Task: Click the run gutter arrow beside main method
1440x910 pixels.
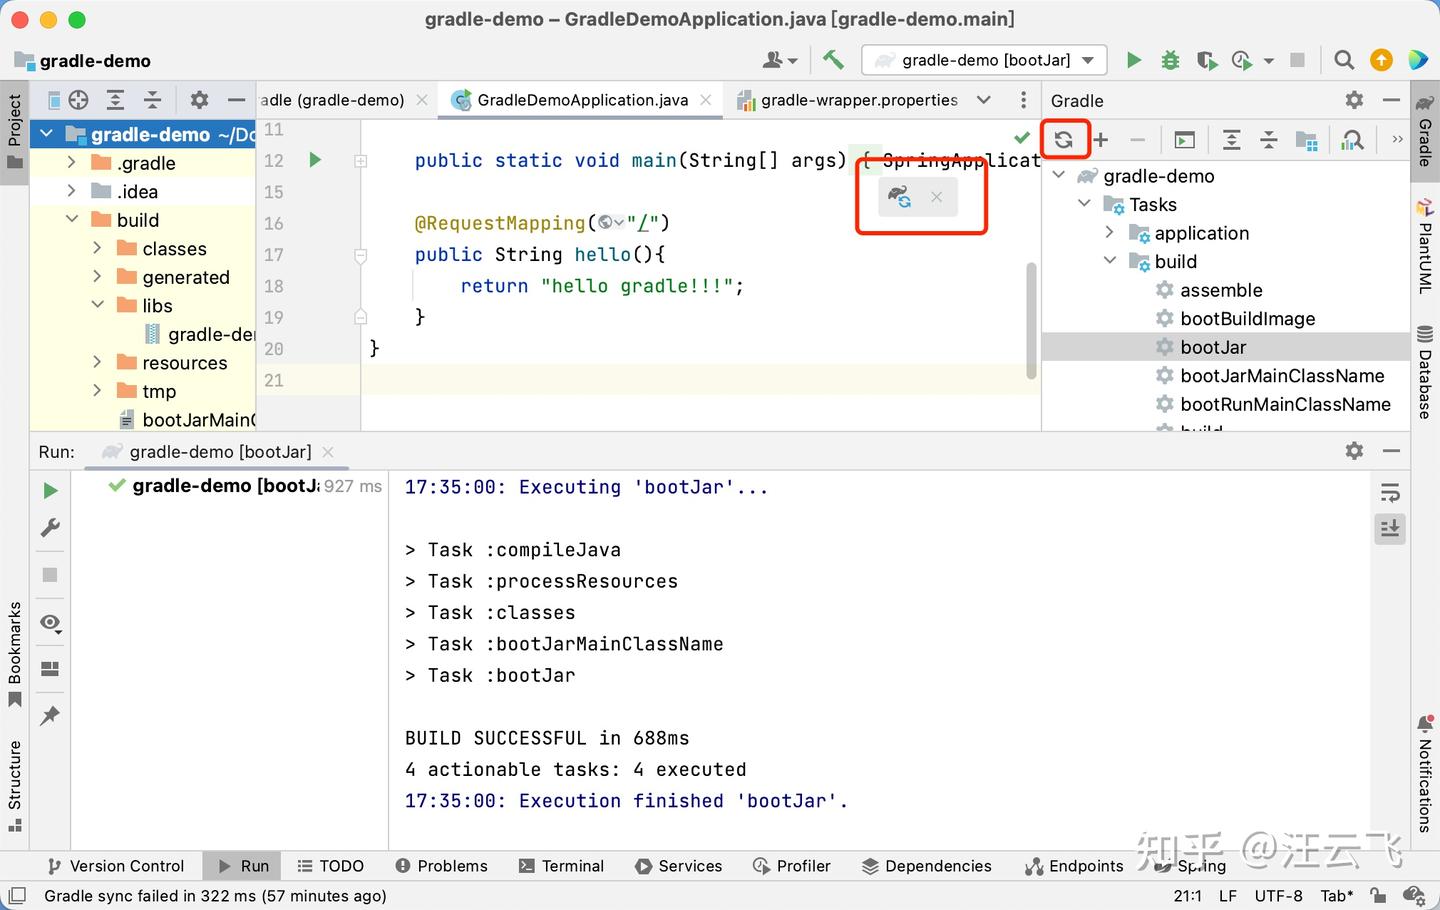Action: point(315,160)
